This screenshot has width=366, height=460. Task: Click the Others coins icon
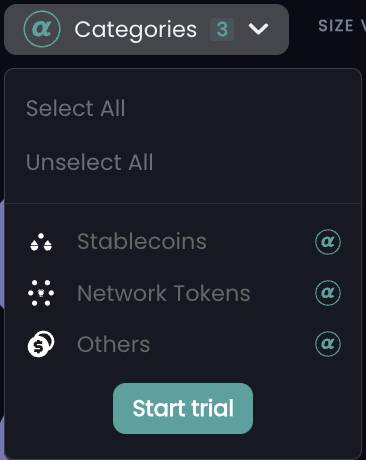(x=41, y=344)
